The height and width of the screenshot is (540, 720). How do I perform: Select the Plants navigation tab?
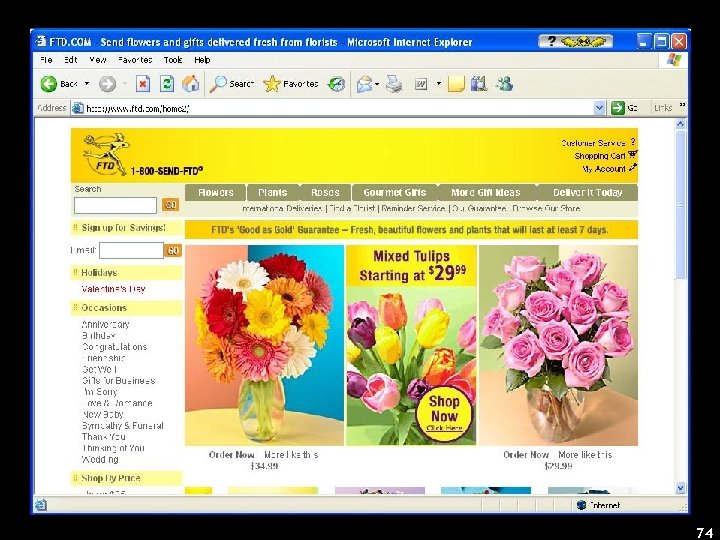pos(273,192)
